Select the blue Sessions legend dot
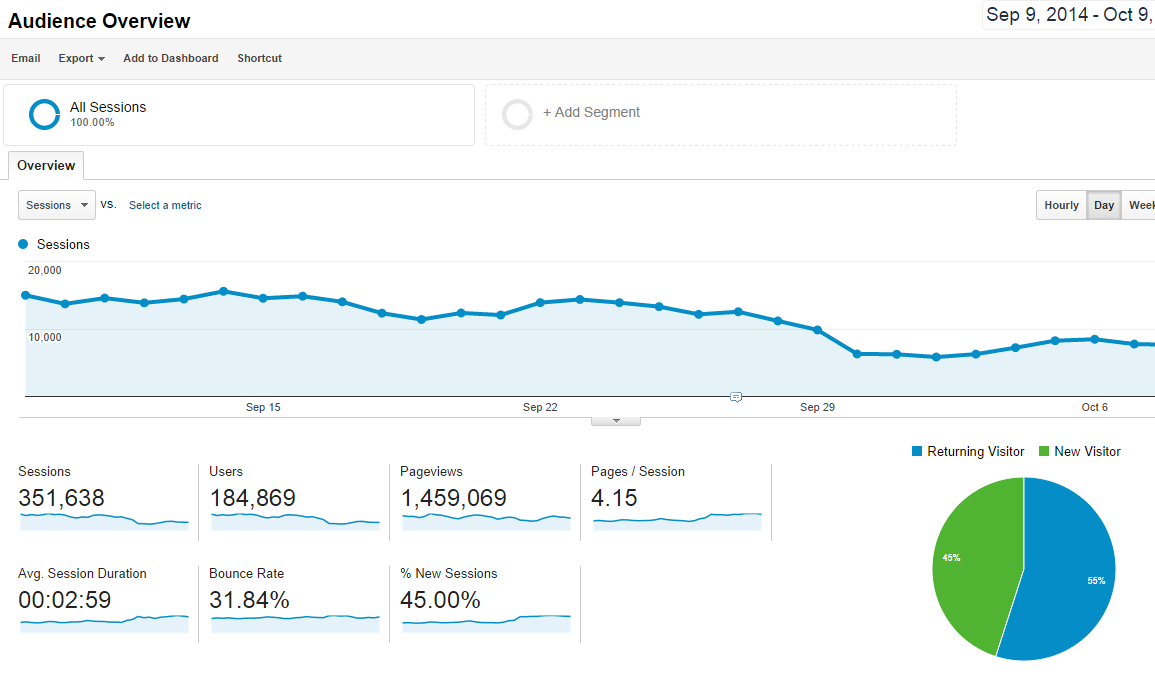 pos(23,244)
